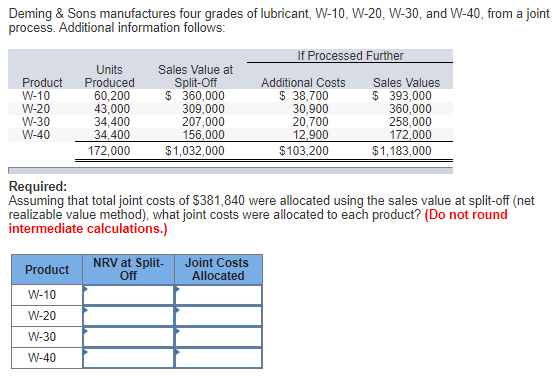Click the 'Sales Values' column header
Viewport: 558px width, 377px height.
(406, 83)
